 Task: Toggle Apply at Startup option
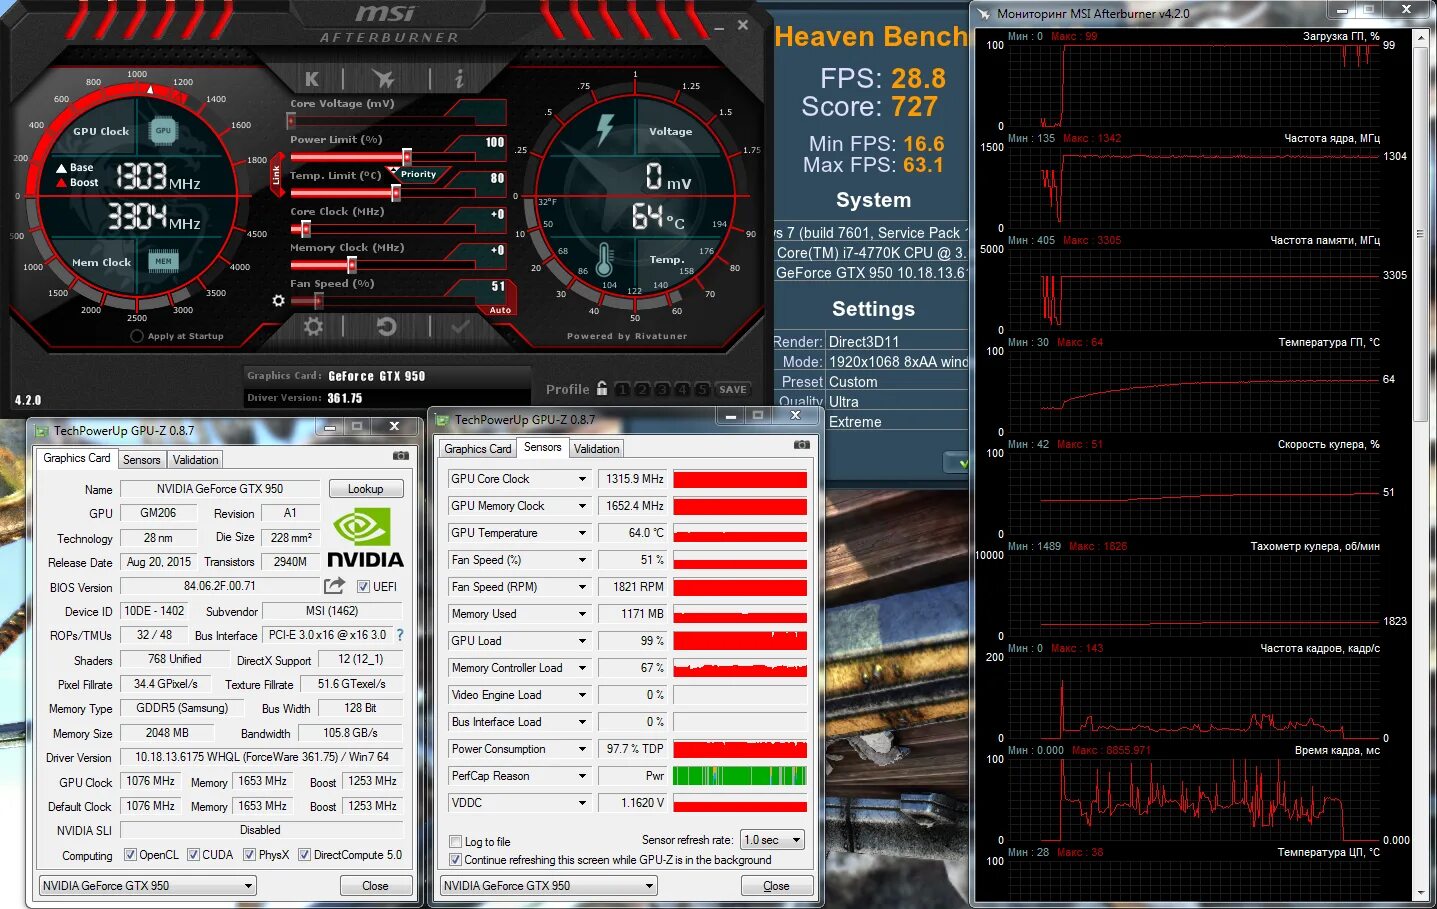[x=137, y=336]
